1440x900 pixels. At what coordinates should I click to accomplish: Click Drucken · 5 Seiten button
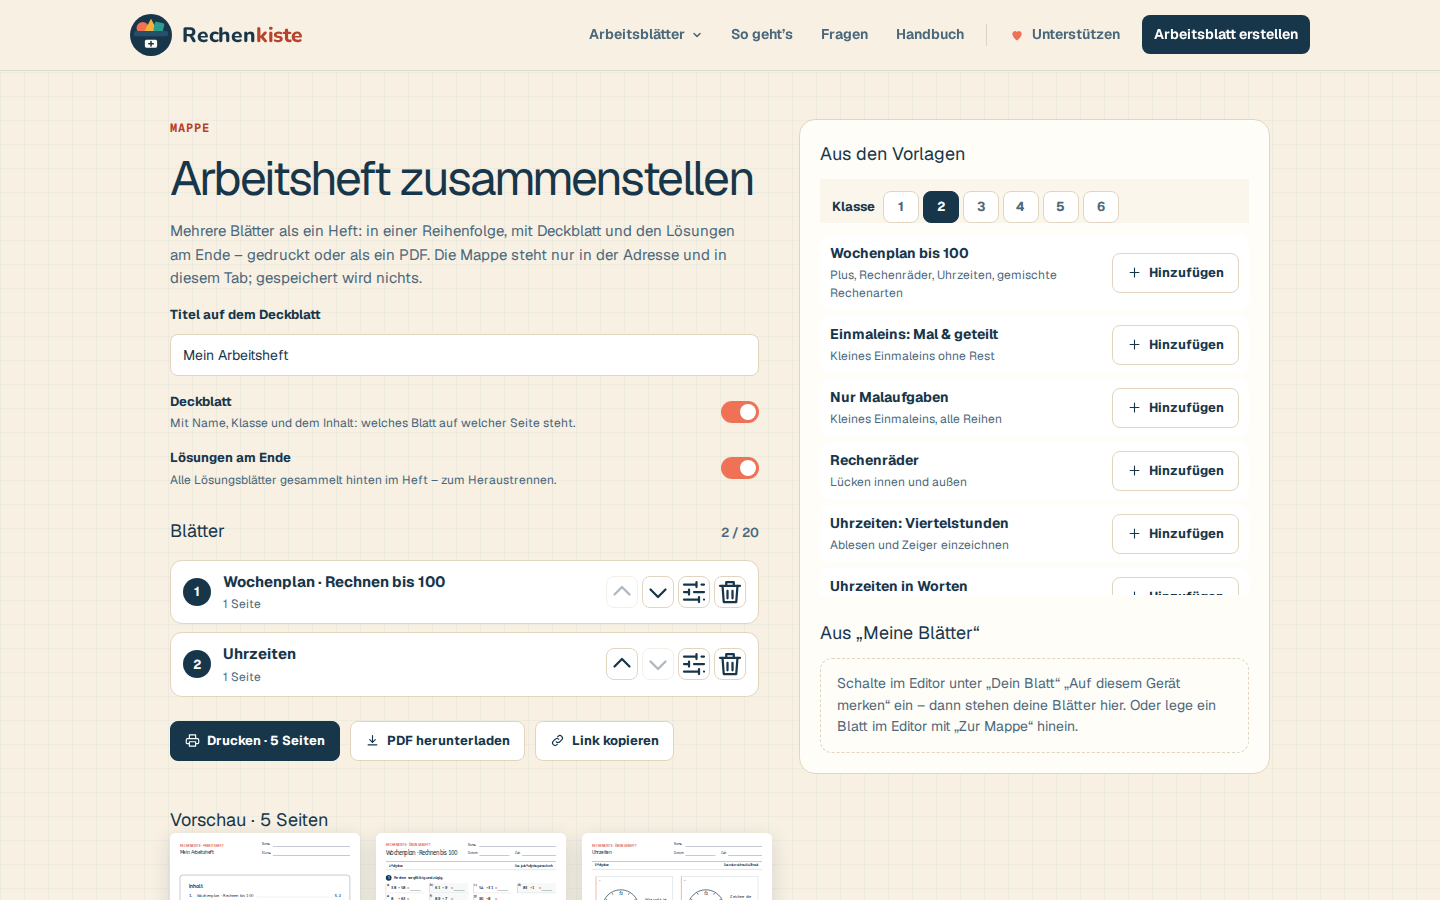(x=255, y=741)
